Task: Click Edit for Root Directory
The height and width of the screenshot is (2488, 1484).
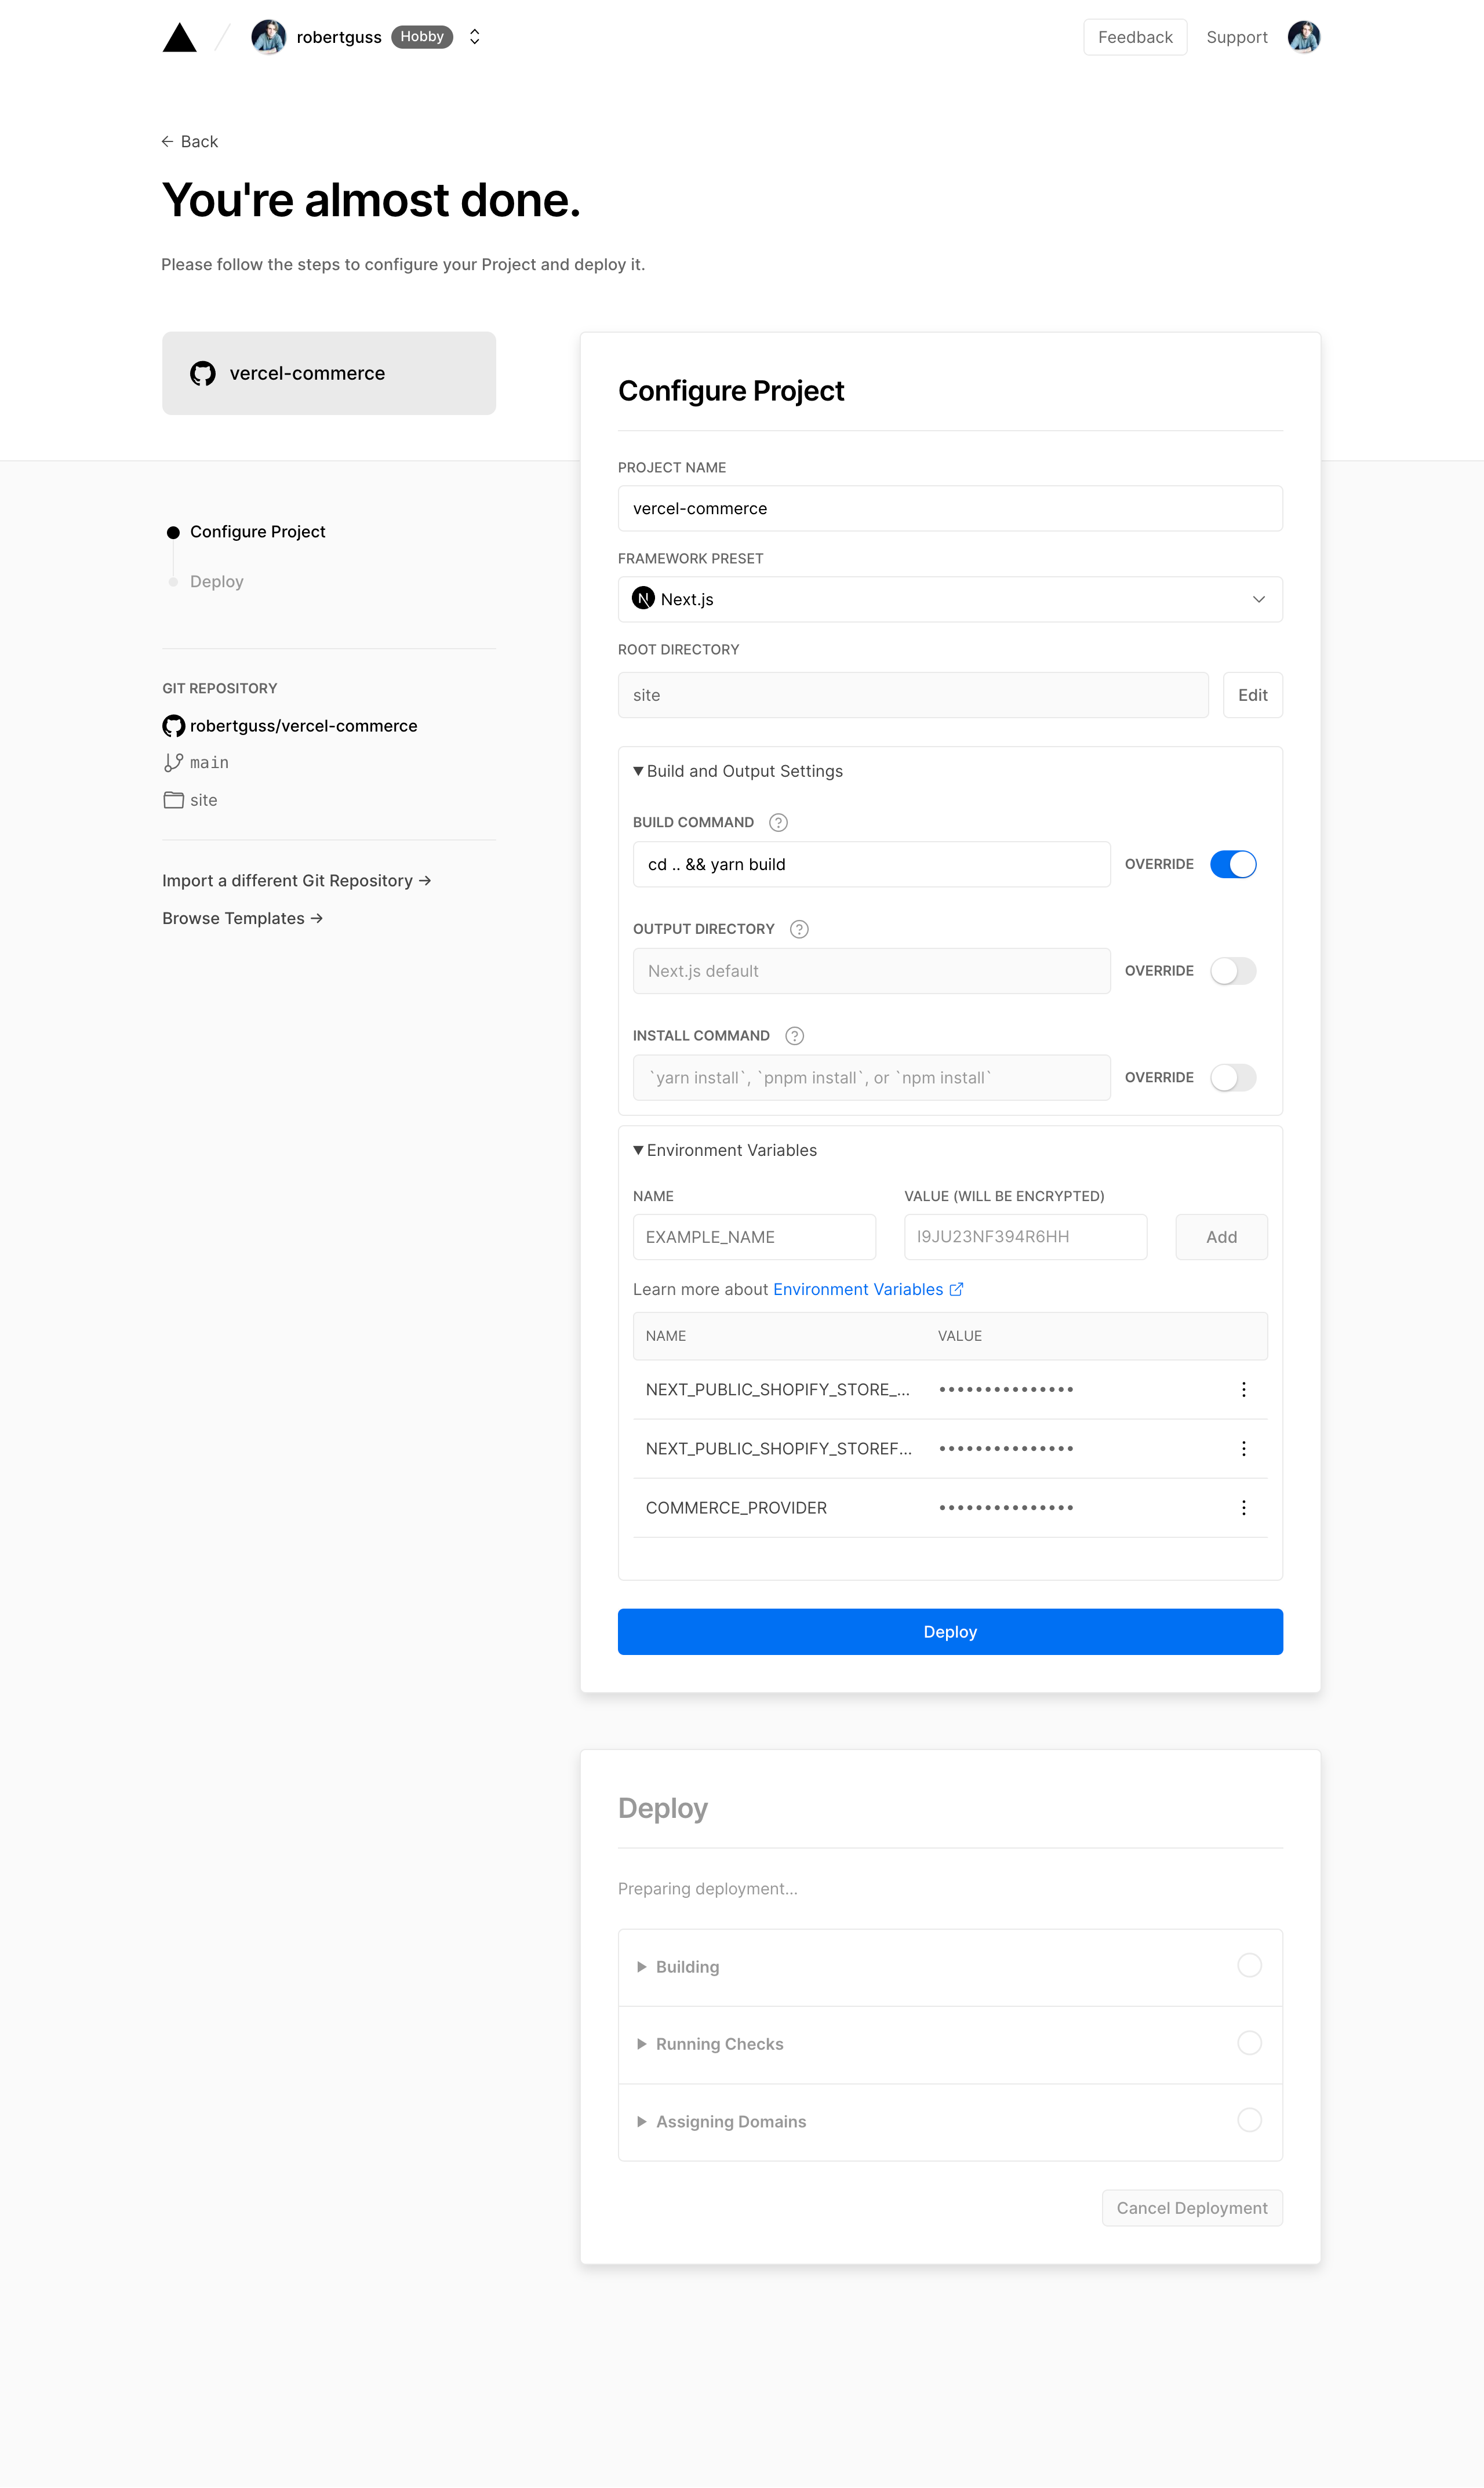Action: coord(1252,695)
